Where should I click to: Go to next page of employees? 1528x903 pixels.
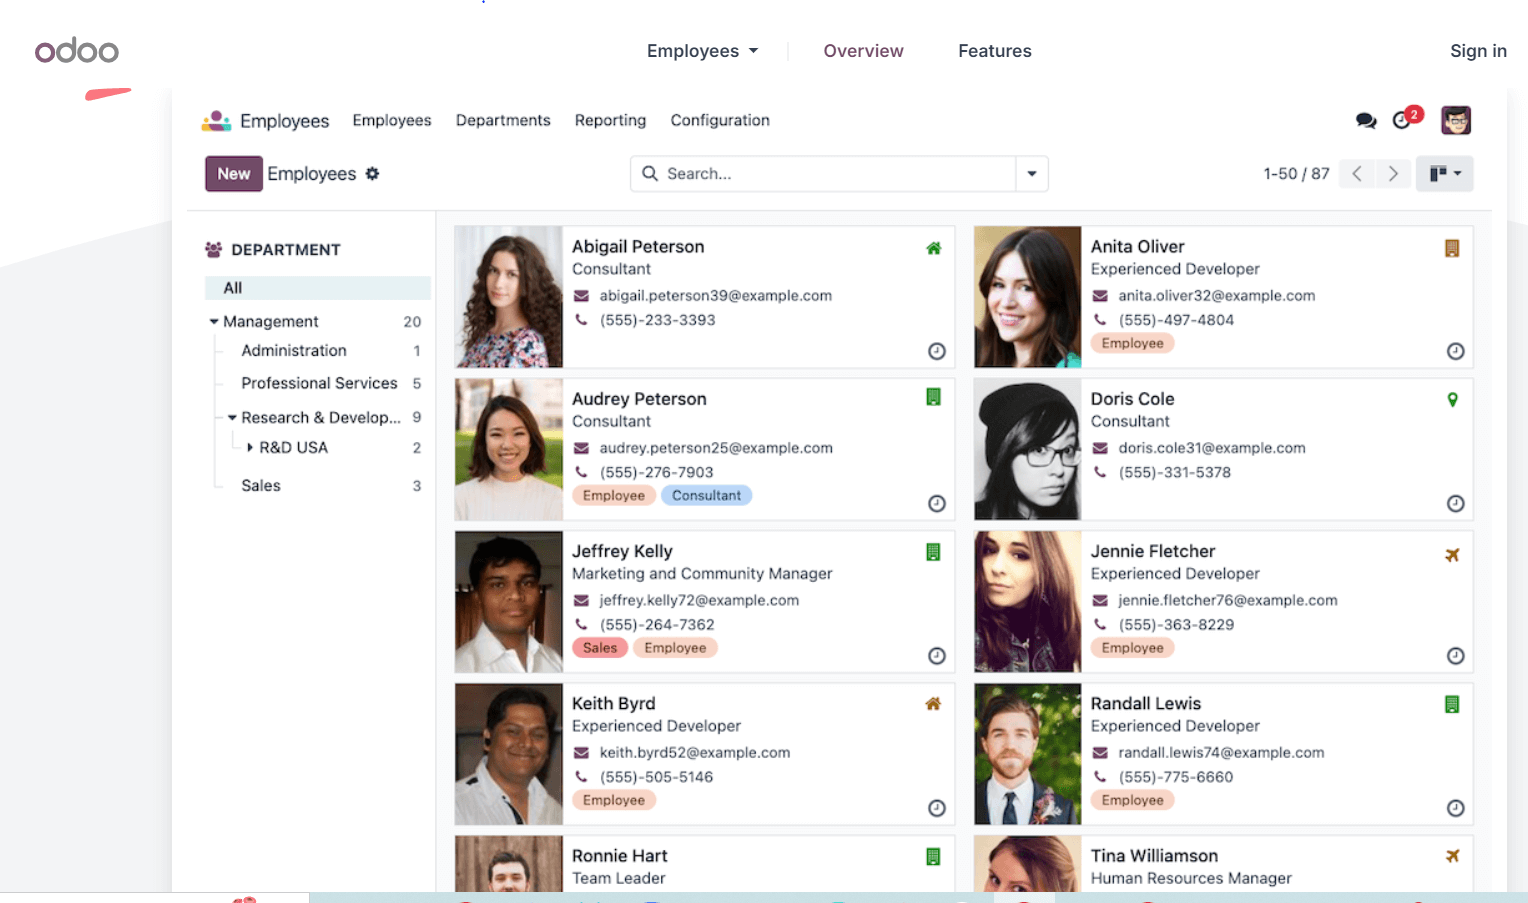pyautogui.click(x=1393, y=174)
